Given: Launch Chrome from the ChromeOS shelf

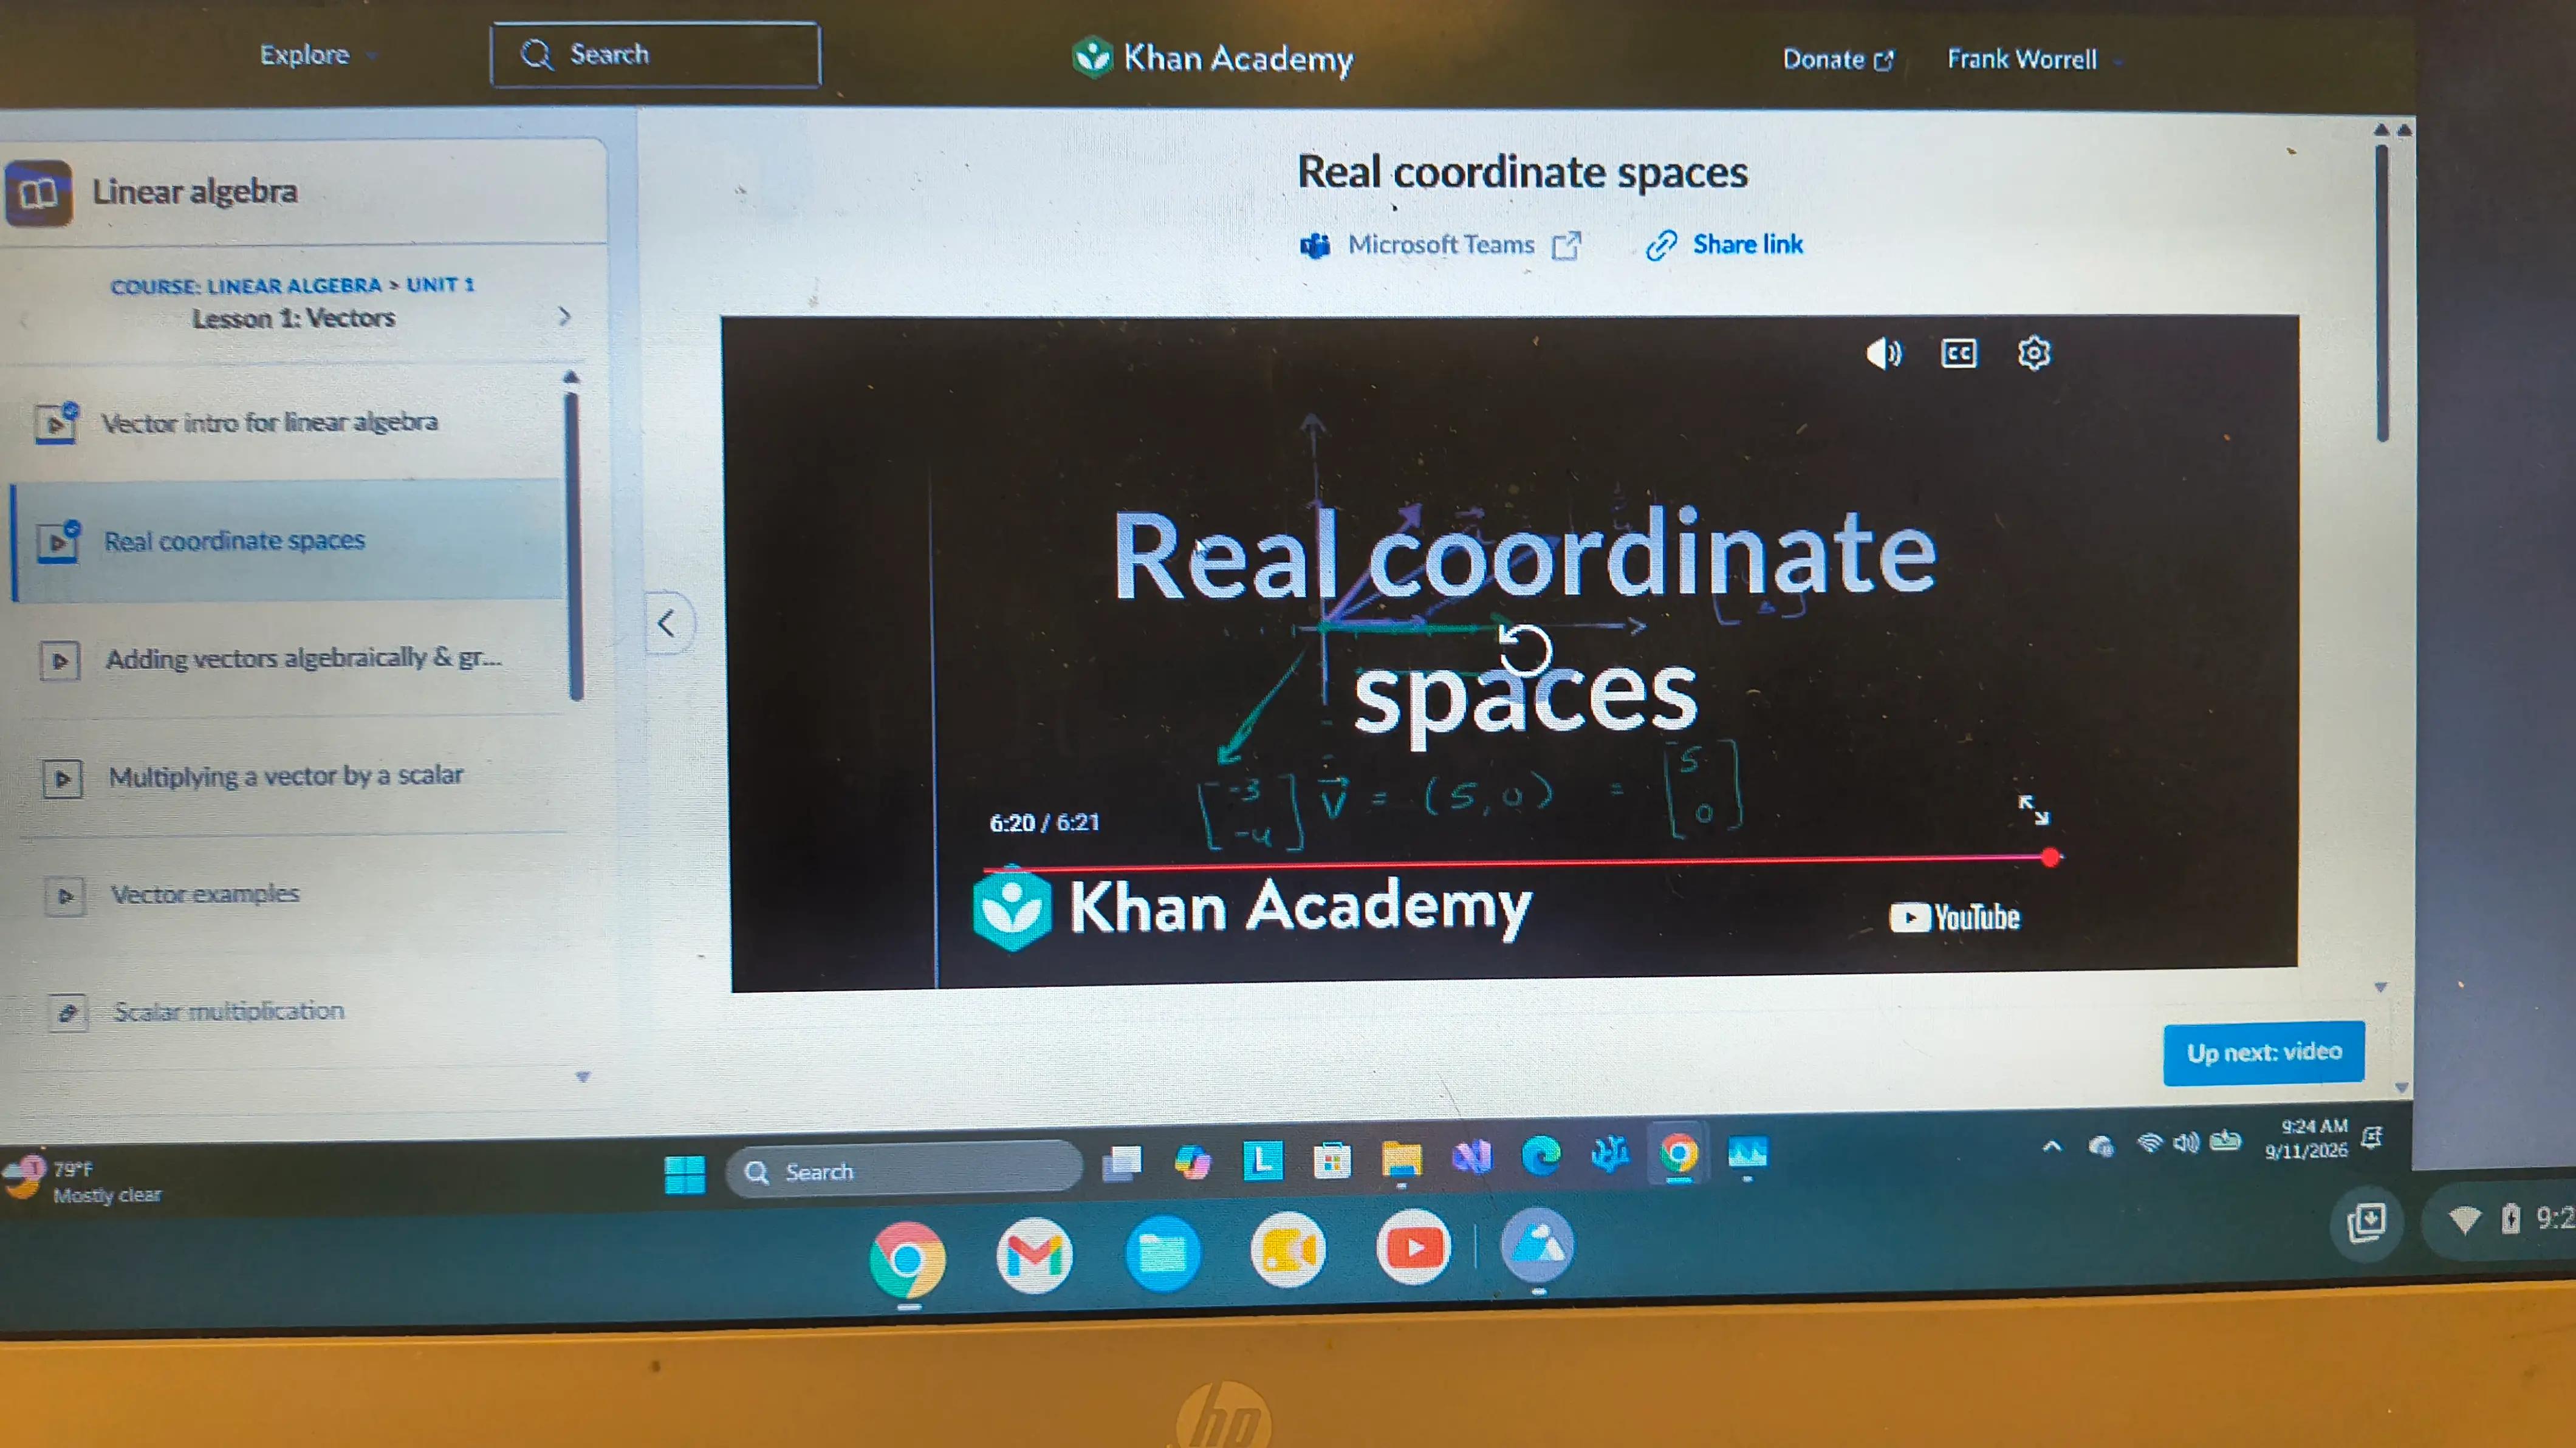Looking at the screenshot, I should [907, 1259].
